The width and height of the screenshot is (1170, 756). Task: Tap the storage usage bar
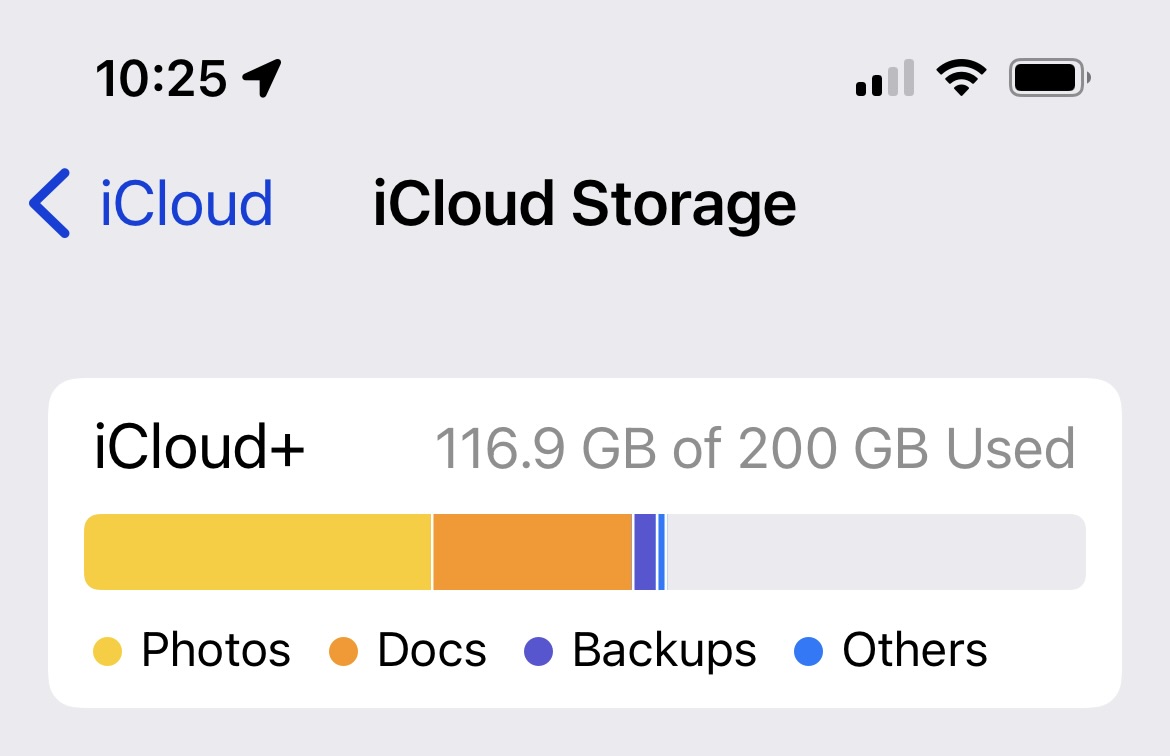pyautogui.click(x=585, y=550)
